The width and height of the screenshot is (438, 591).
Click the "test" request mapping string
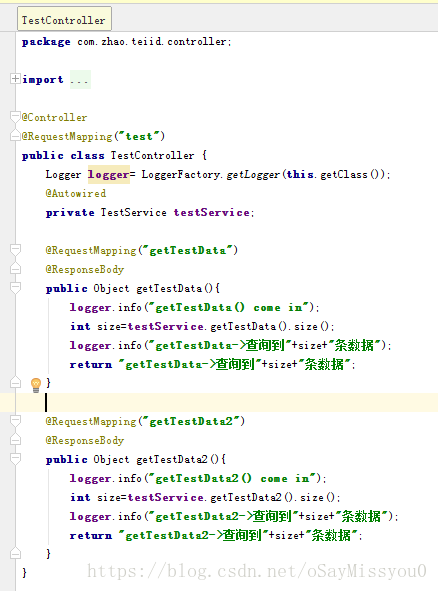pos(139,136)
